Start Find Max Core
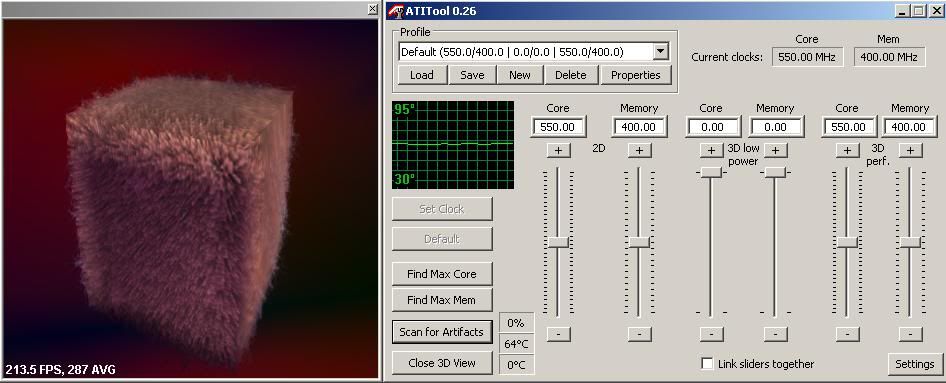This screenshot has width=946, height=383. 442,274
